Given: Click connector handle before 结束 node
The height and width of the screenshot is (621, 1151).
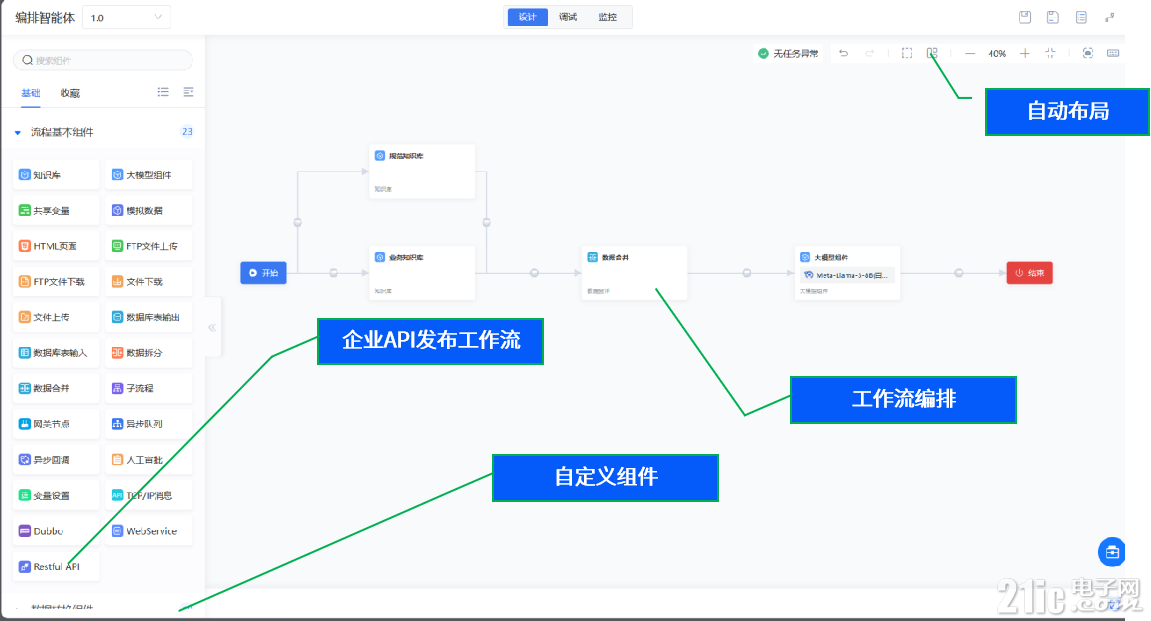Looking at the screenshot, I should coord(959,272).
